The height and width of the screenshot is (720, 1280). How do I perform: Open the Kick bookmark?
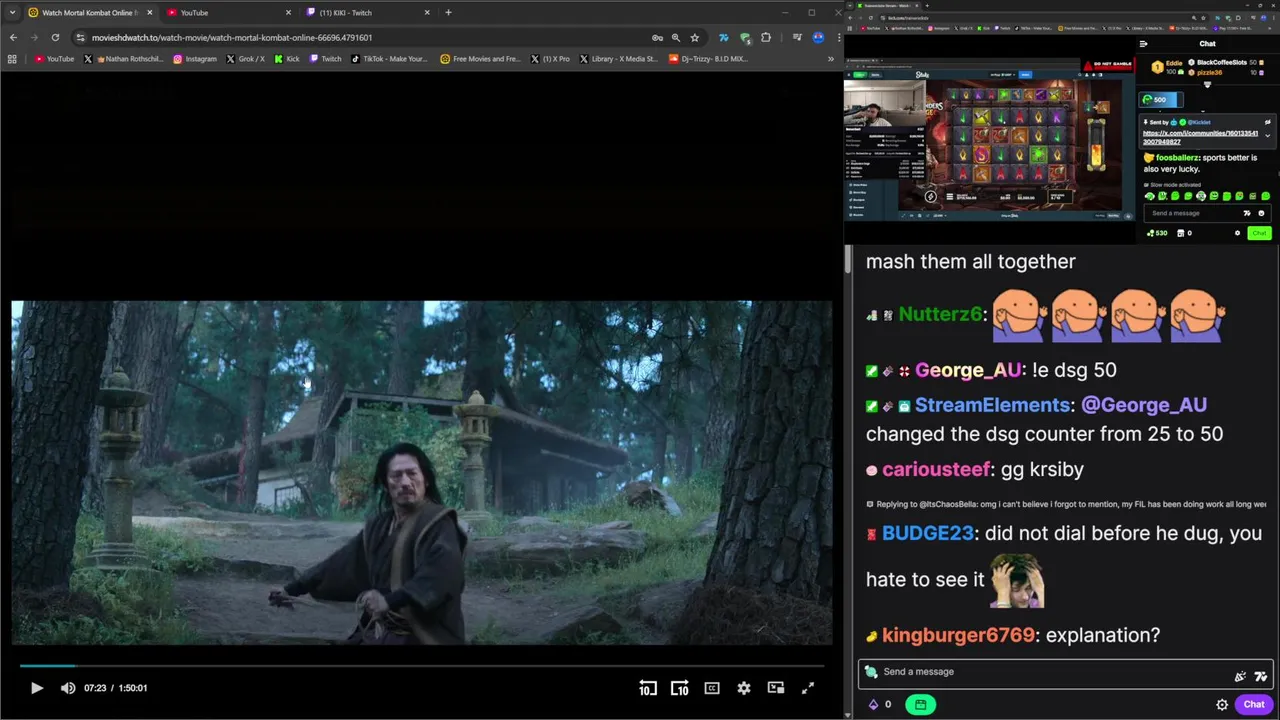point(287,59)
